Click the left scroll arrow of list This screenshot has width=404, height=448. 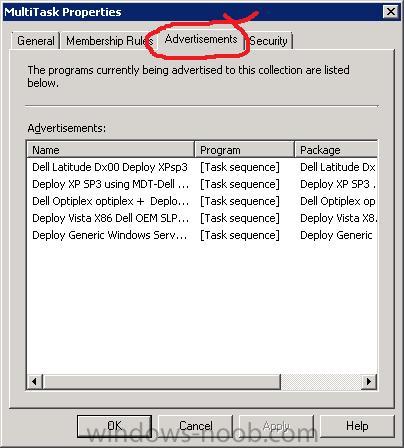34,381
